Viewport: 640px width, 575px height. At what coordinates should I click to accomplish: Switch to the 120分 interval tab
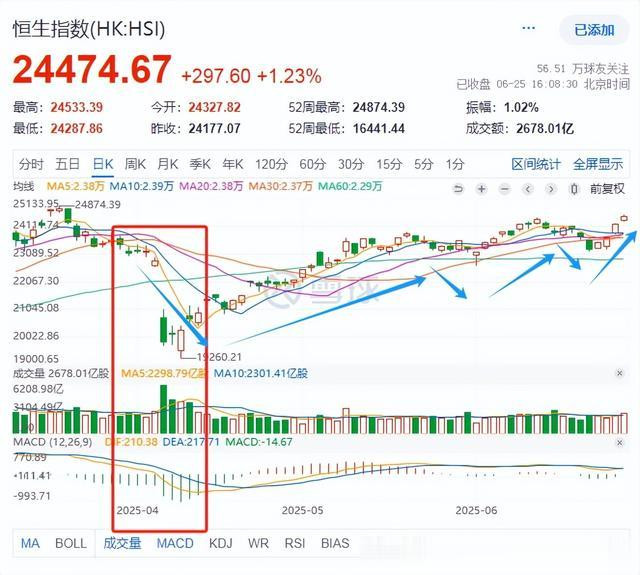pyautogui.click(x=271, y=164)
